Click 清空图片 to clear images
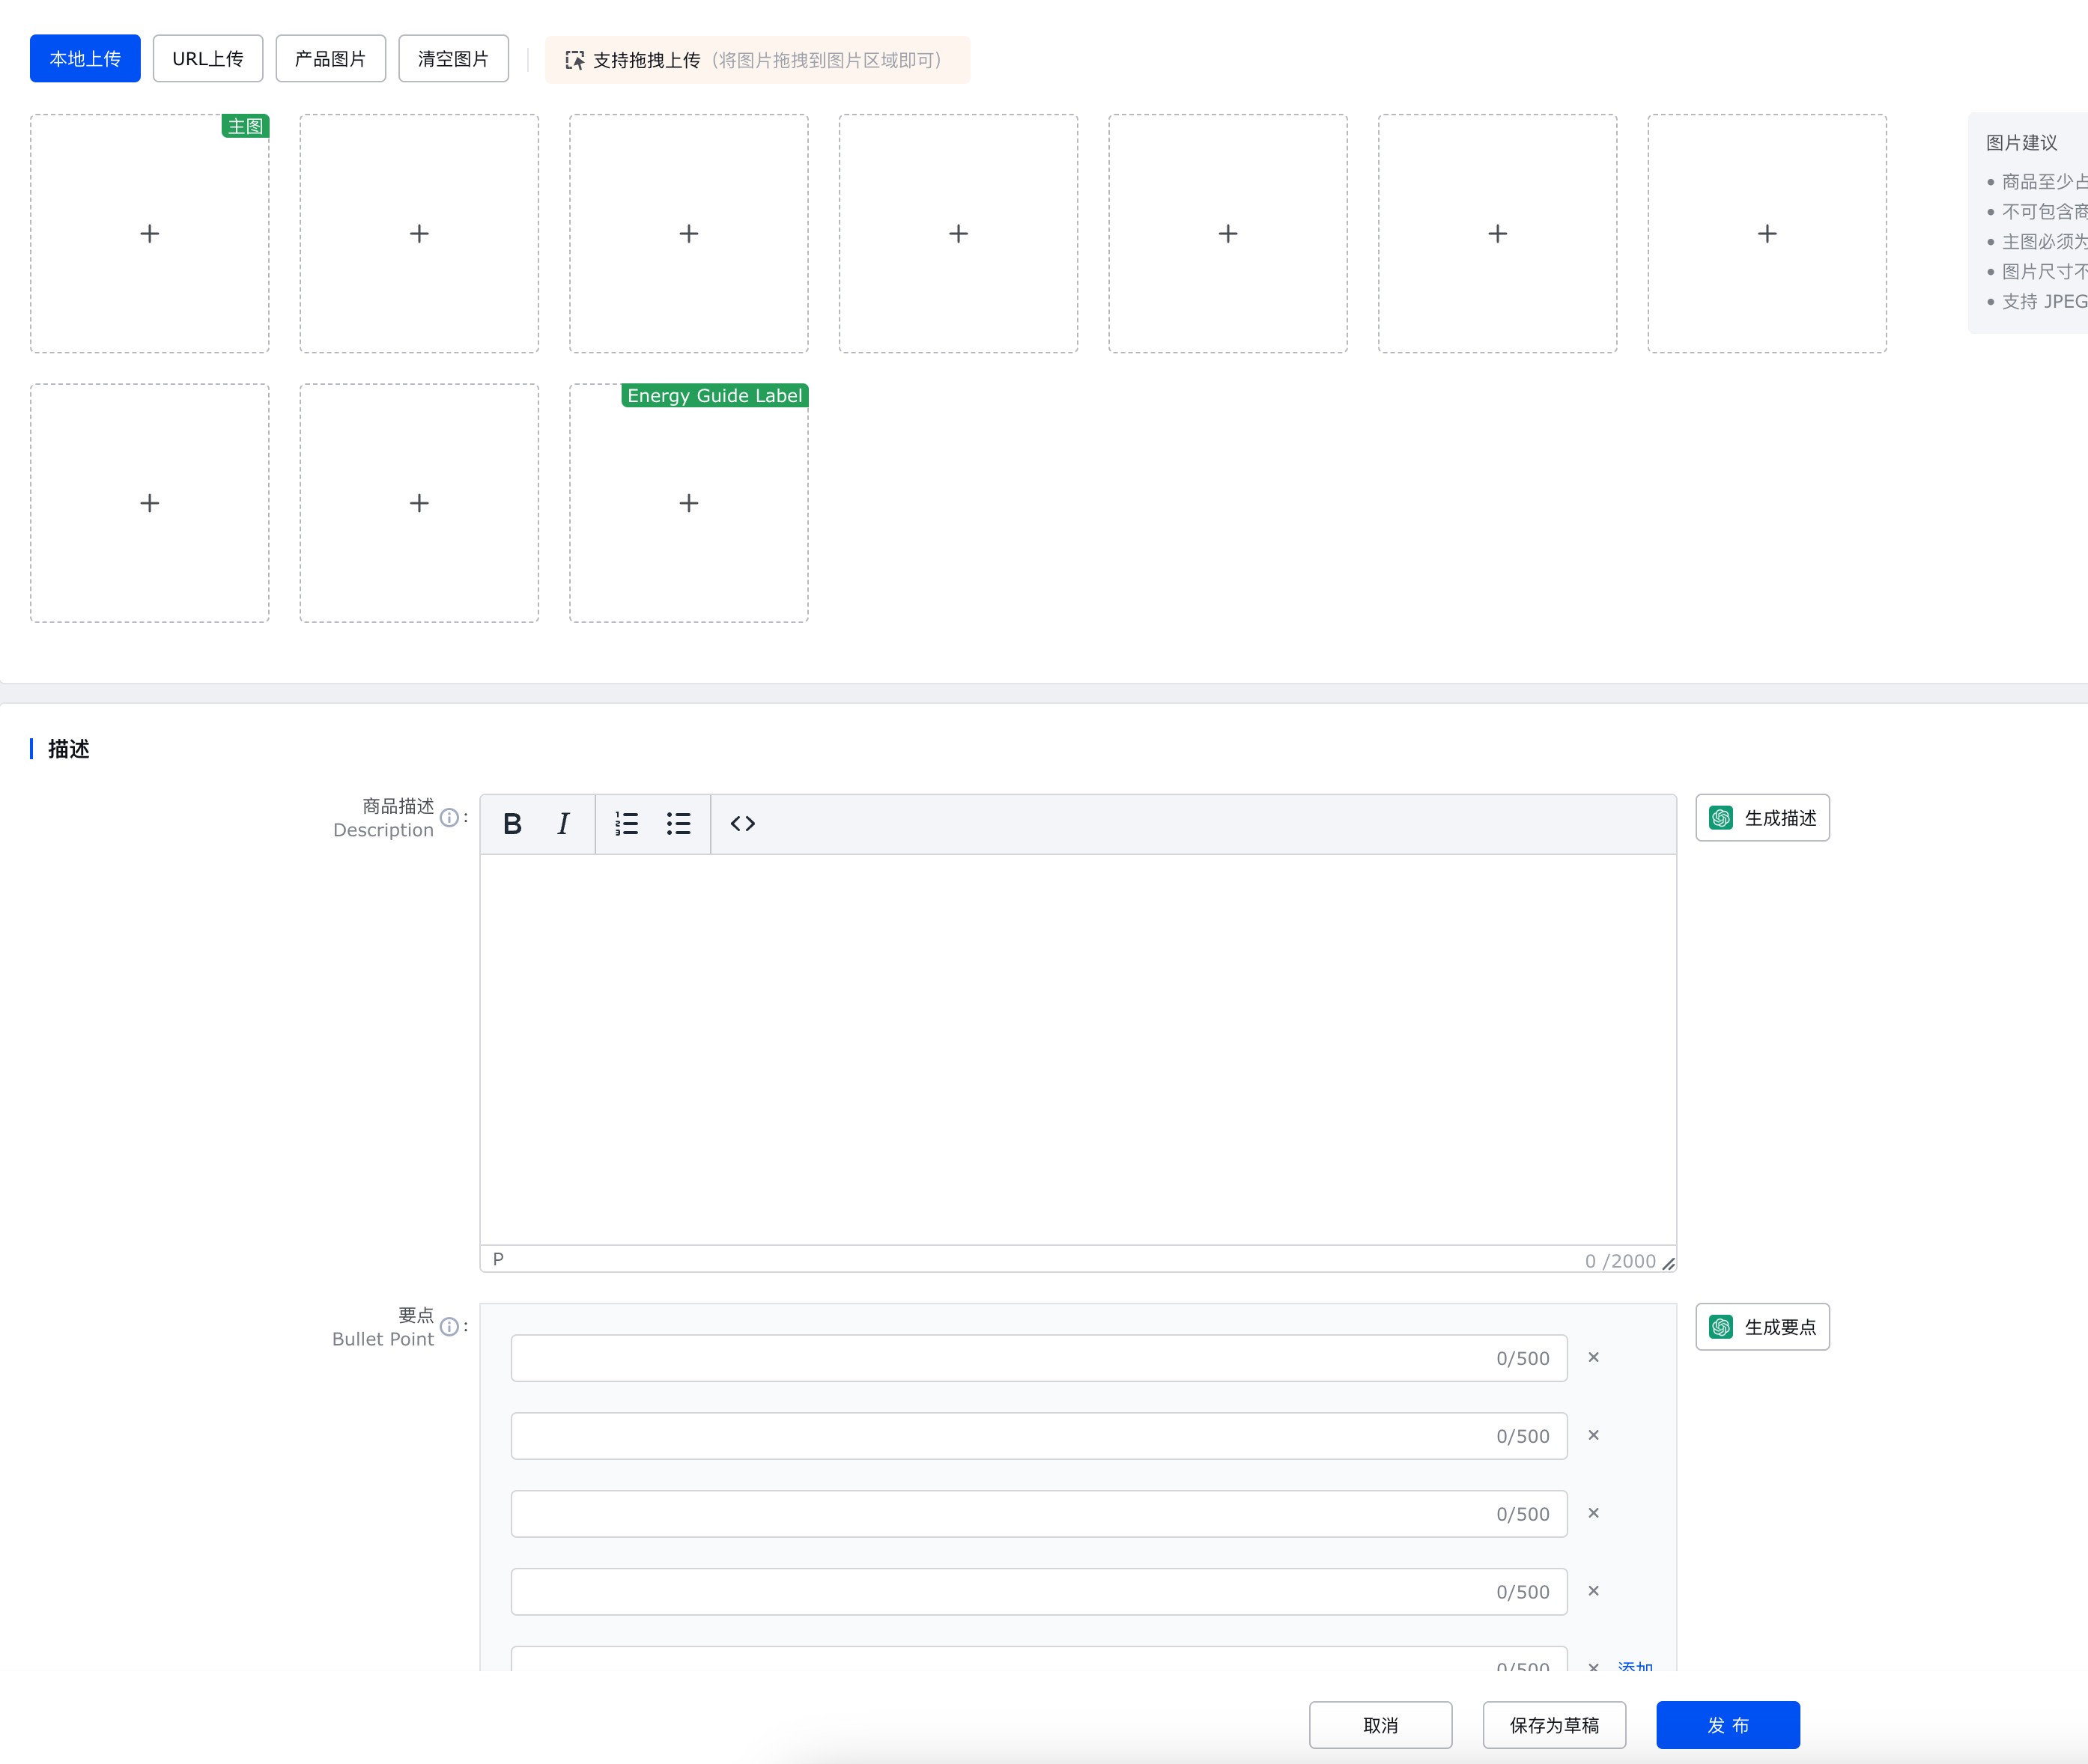 [453, 59]
